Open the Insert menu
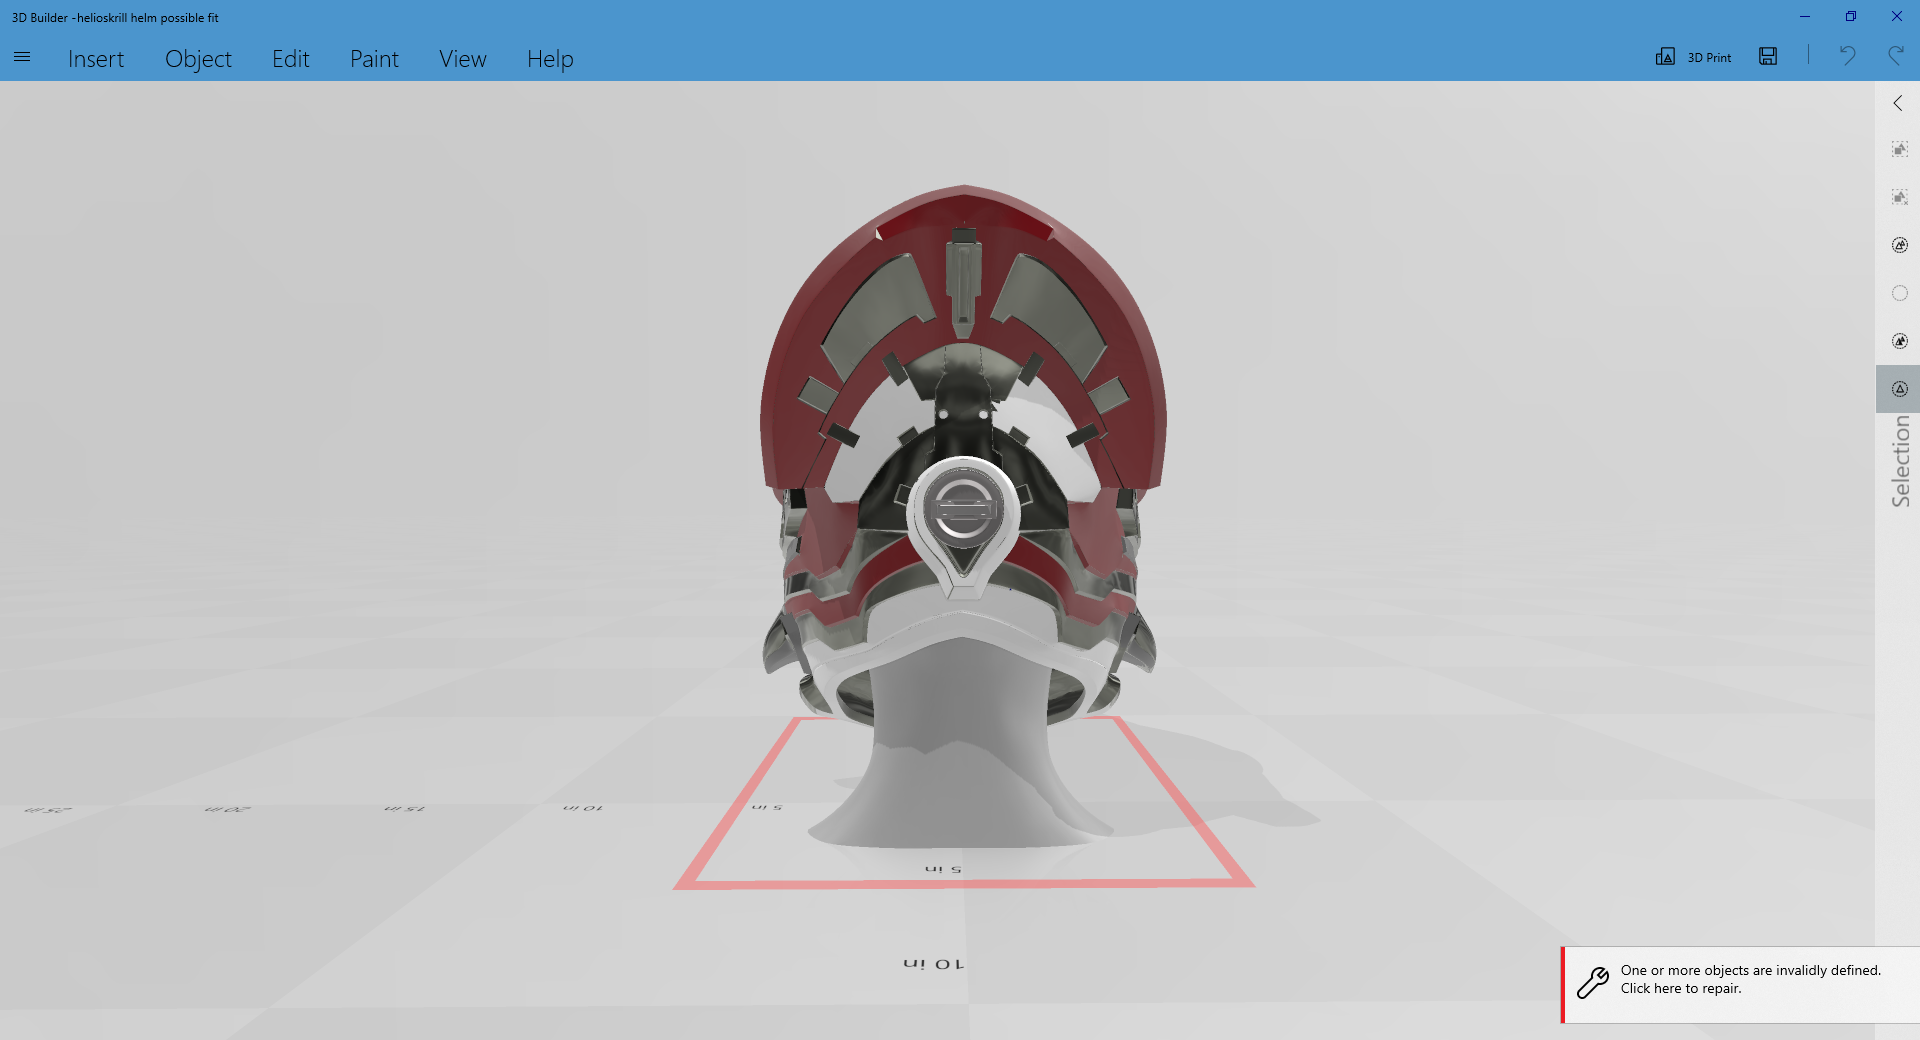The image size is (1920, 1040). coord(96,59)
